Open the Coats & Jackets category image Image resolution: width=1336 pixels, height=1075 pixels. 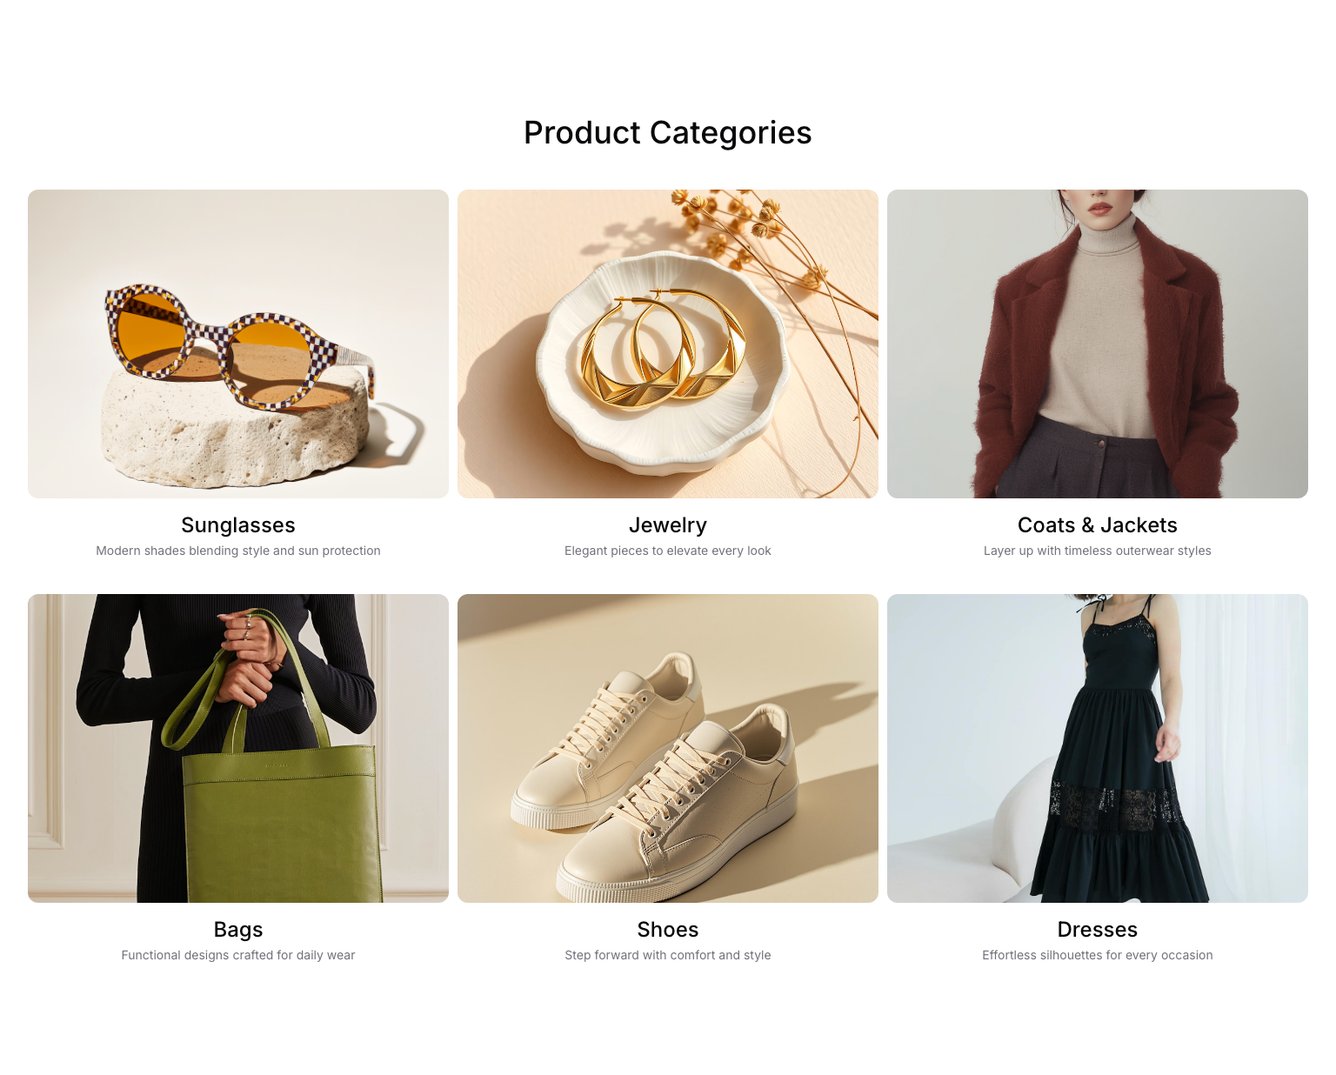pyautogui.click(x=1097, y=344)
